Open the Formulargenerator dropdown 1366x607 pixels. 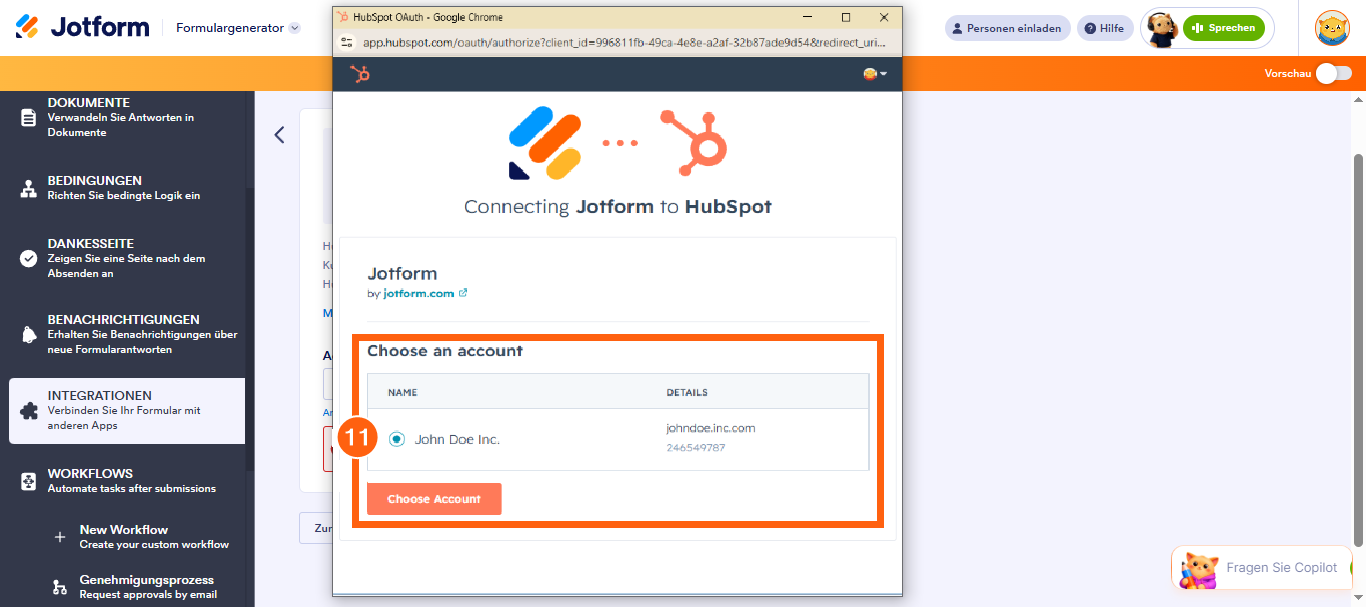(x=238, y=28)
